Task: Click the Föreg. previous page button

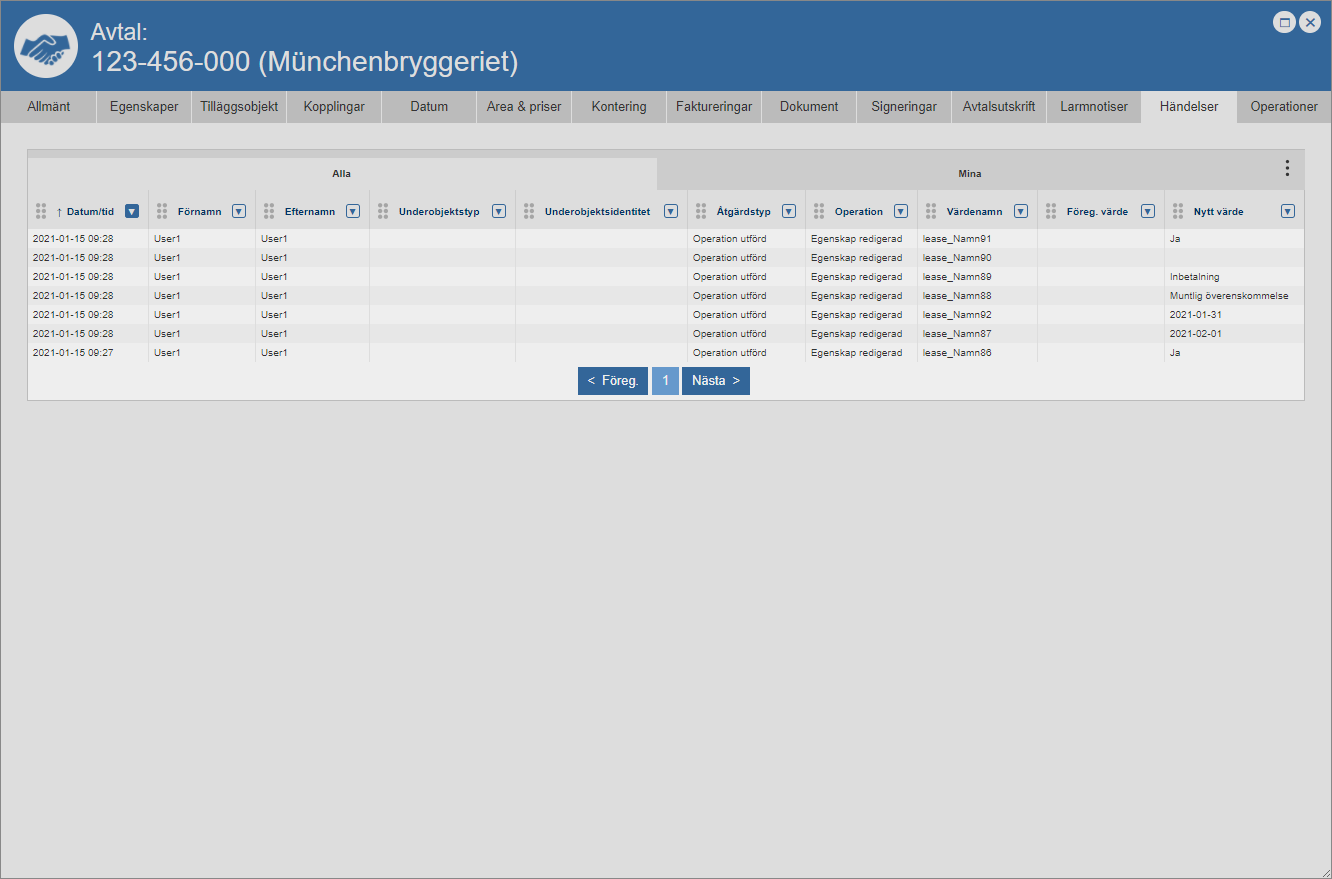Action: pyautogui.click(x=613, y=381)
